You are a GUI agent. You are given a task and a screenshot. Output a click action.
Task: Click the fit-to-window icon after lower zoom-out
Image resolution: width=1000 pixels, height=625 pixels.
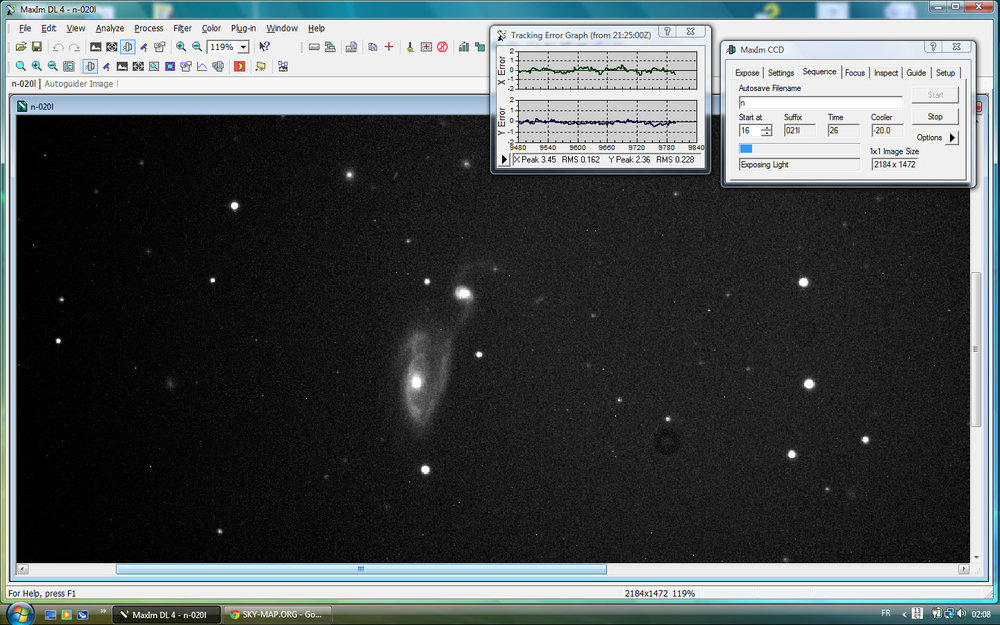click(69, 66)
